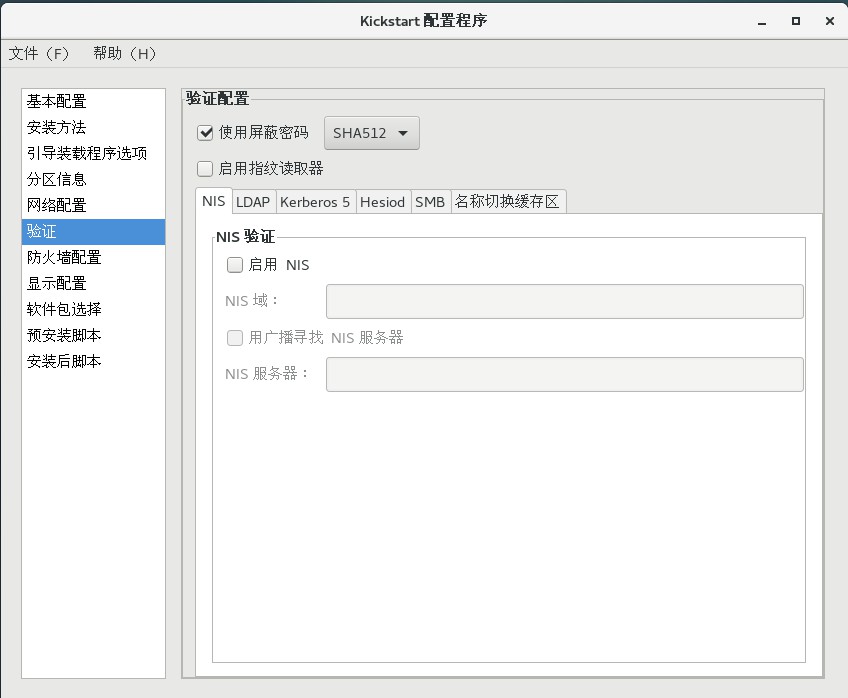Select 软件包选择 in the sidebar
Viewport: 848px width, 698px height.
pos(93,309)
